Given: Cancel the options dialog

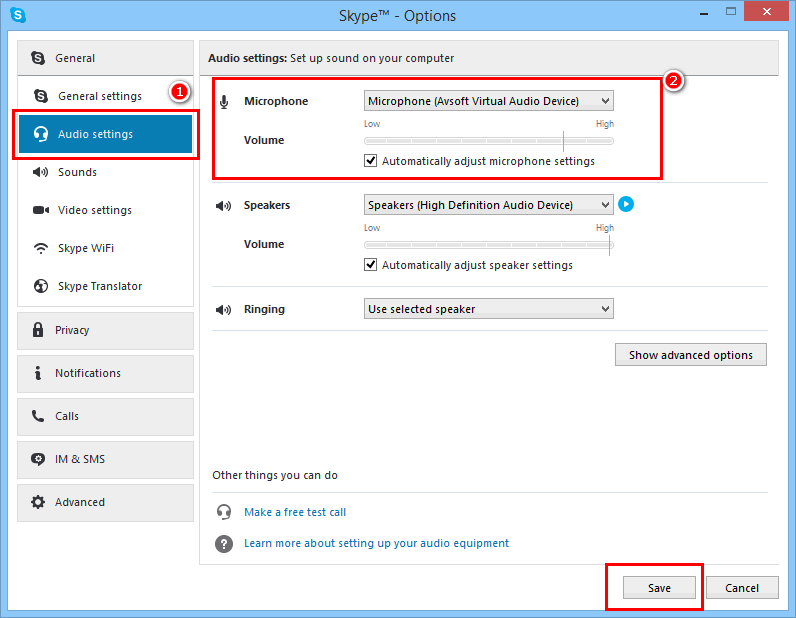Looking at the screenshot, I should click(742, 588).
